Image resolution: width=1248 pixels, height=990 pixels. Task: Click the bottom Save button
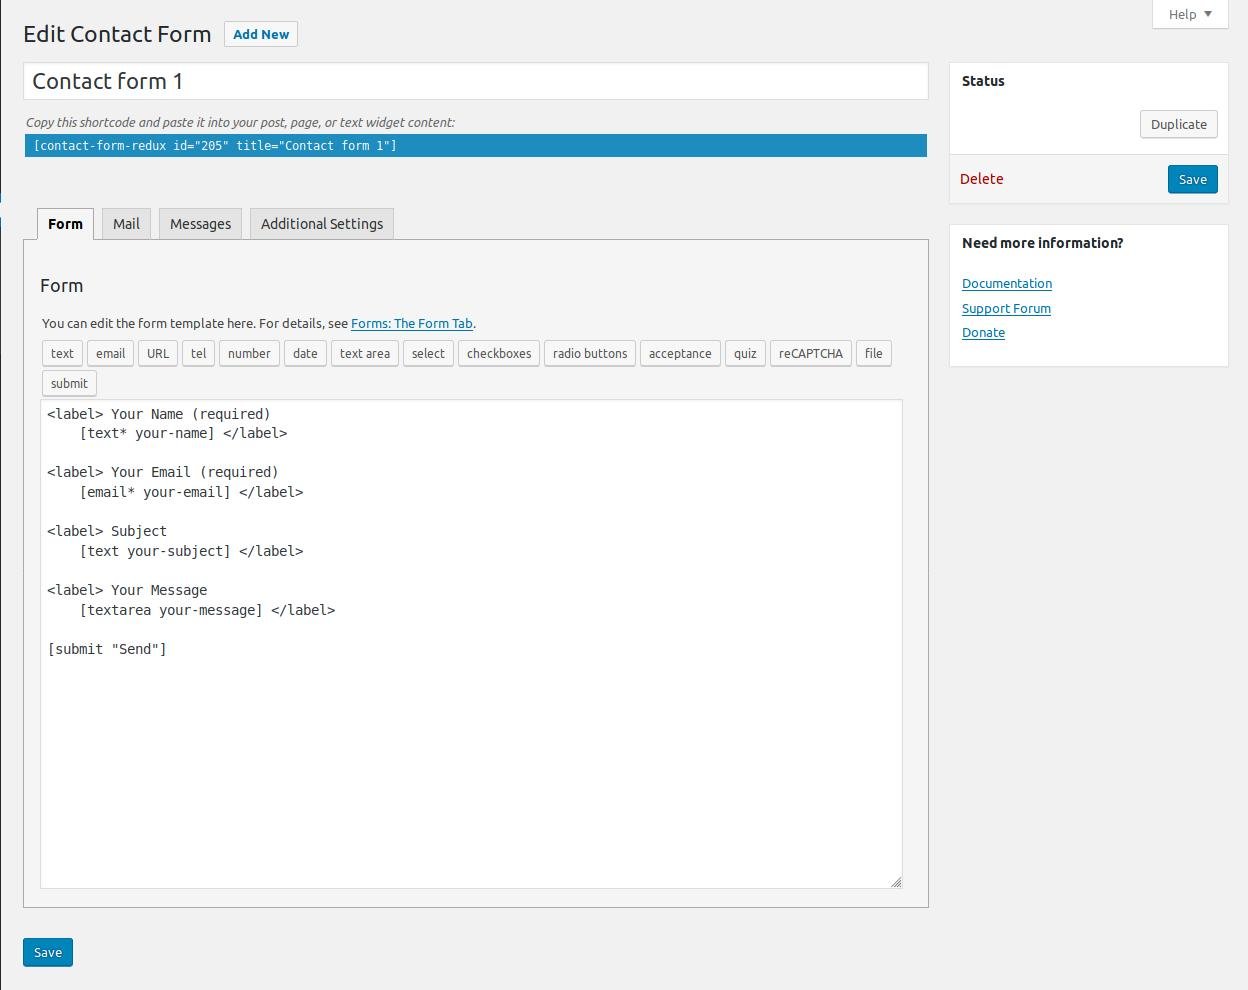48,953
